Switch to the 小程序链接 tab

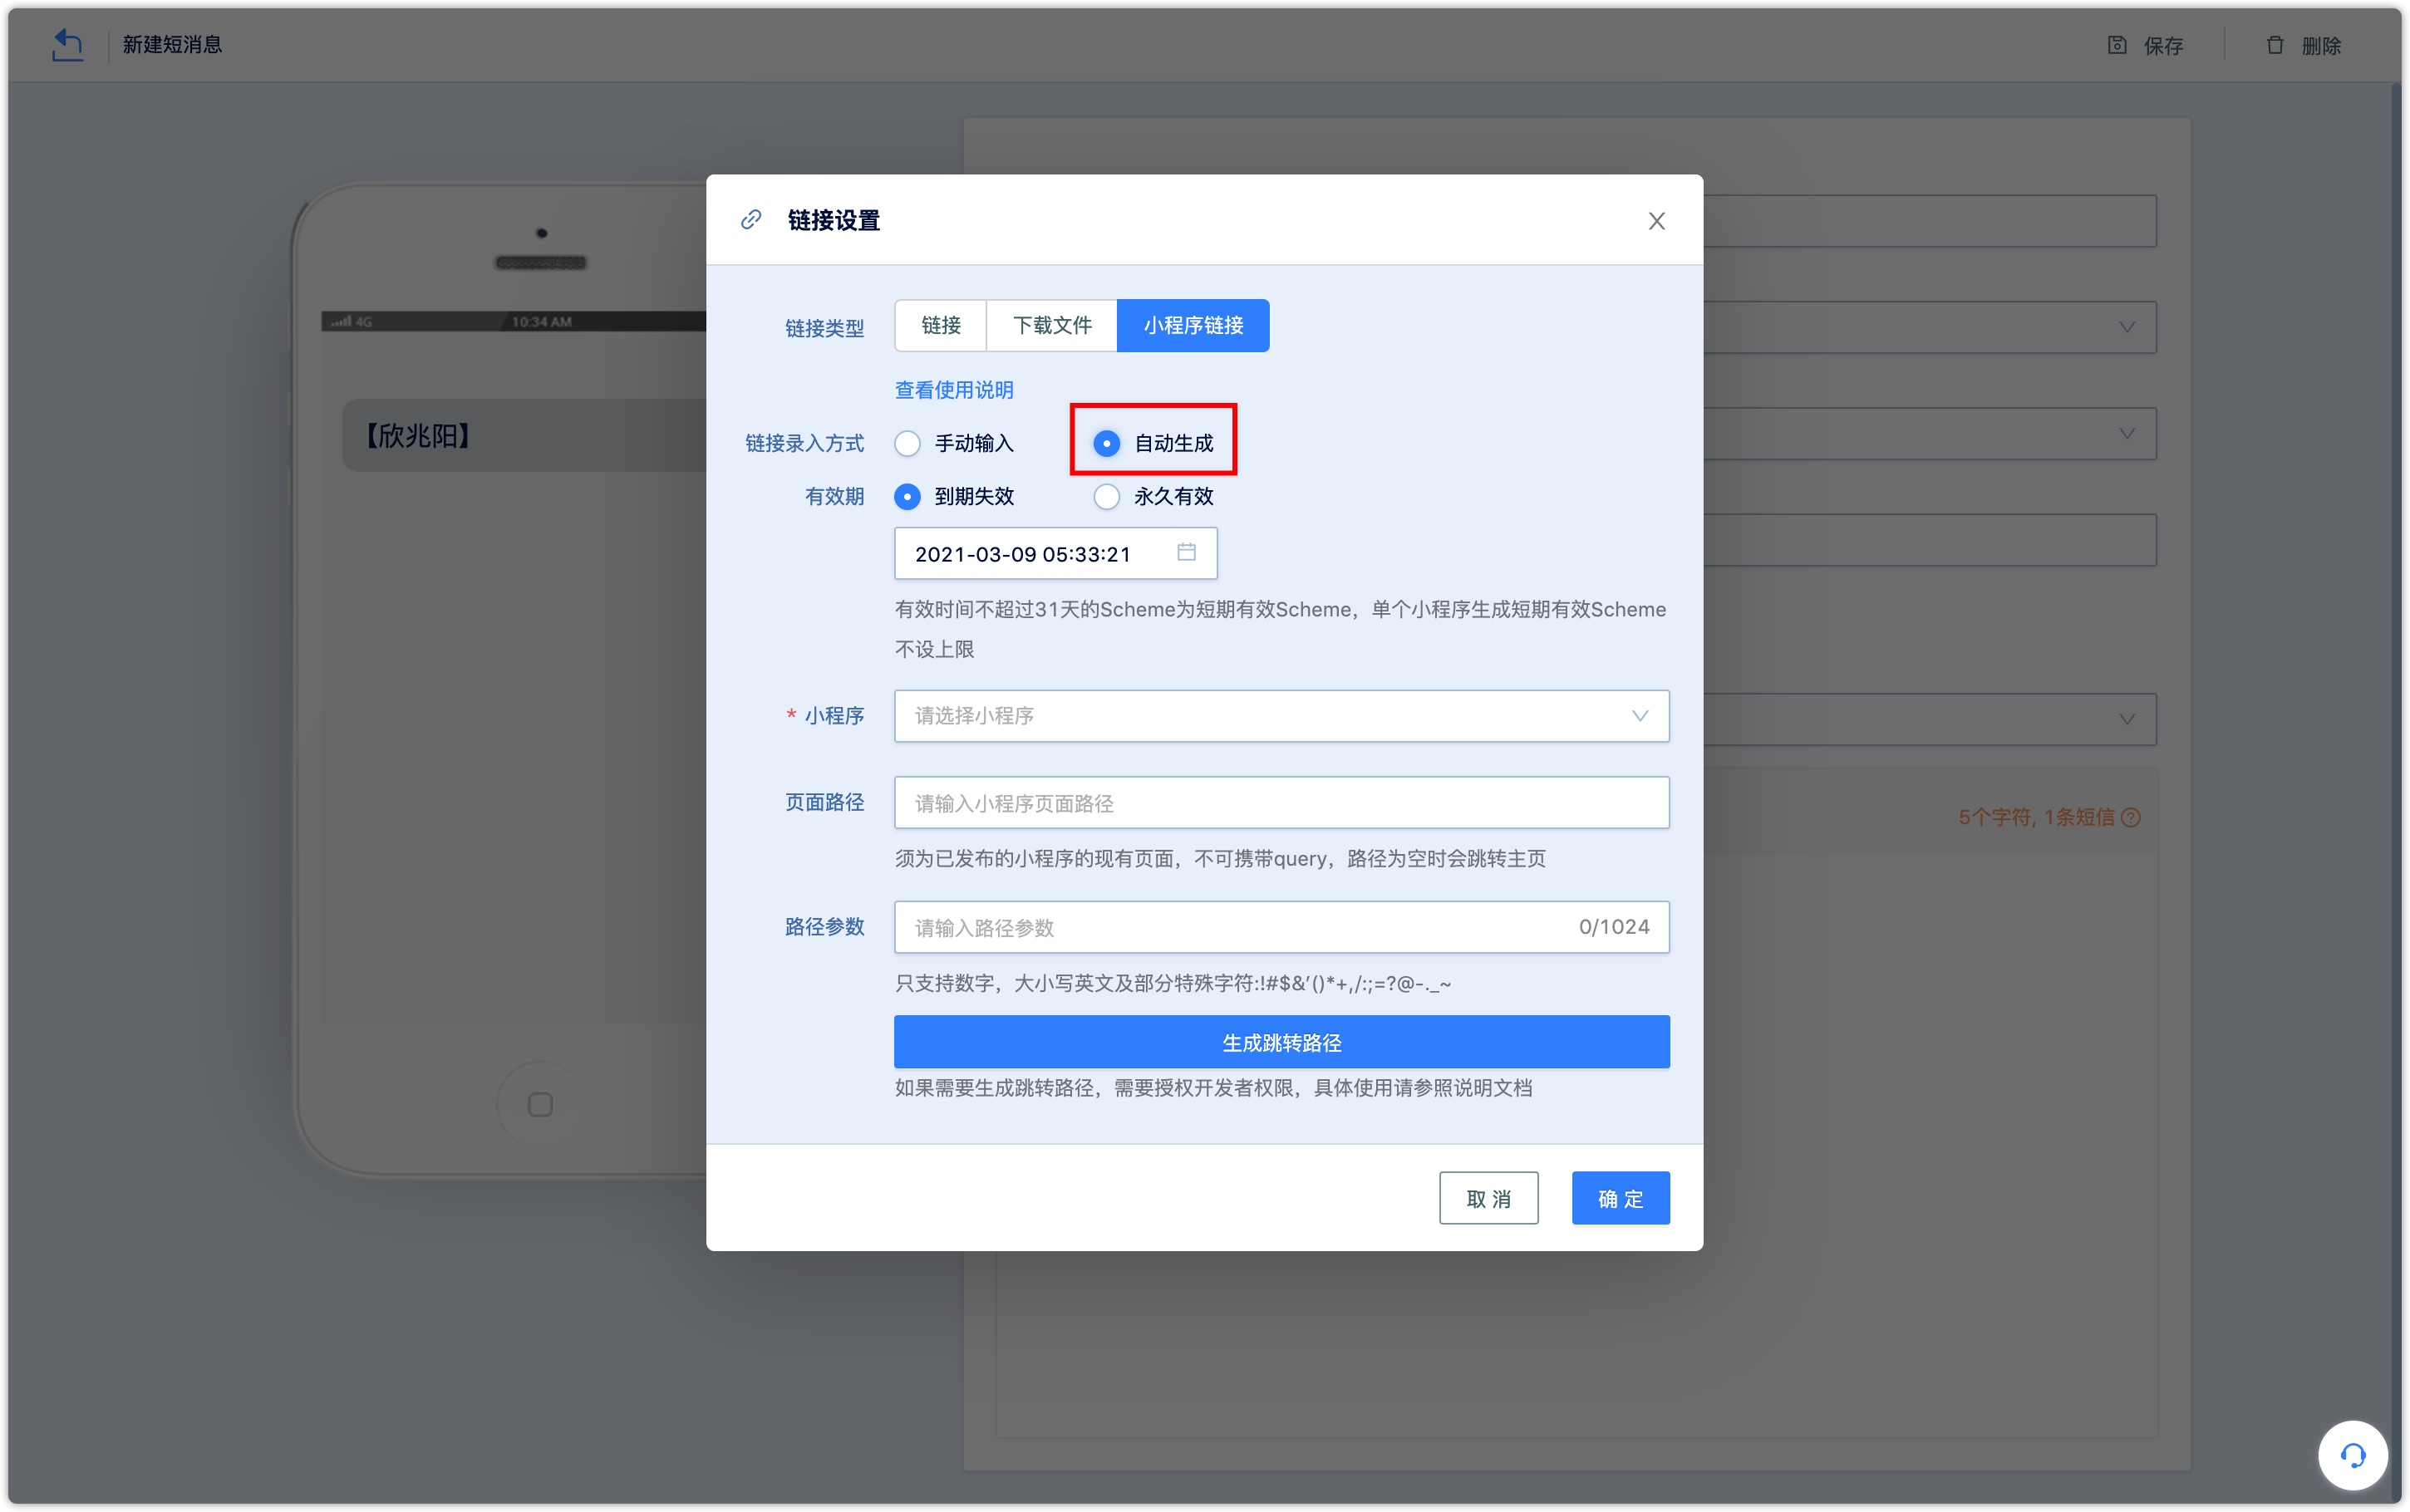coord(1193,325)
